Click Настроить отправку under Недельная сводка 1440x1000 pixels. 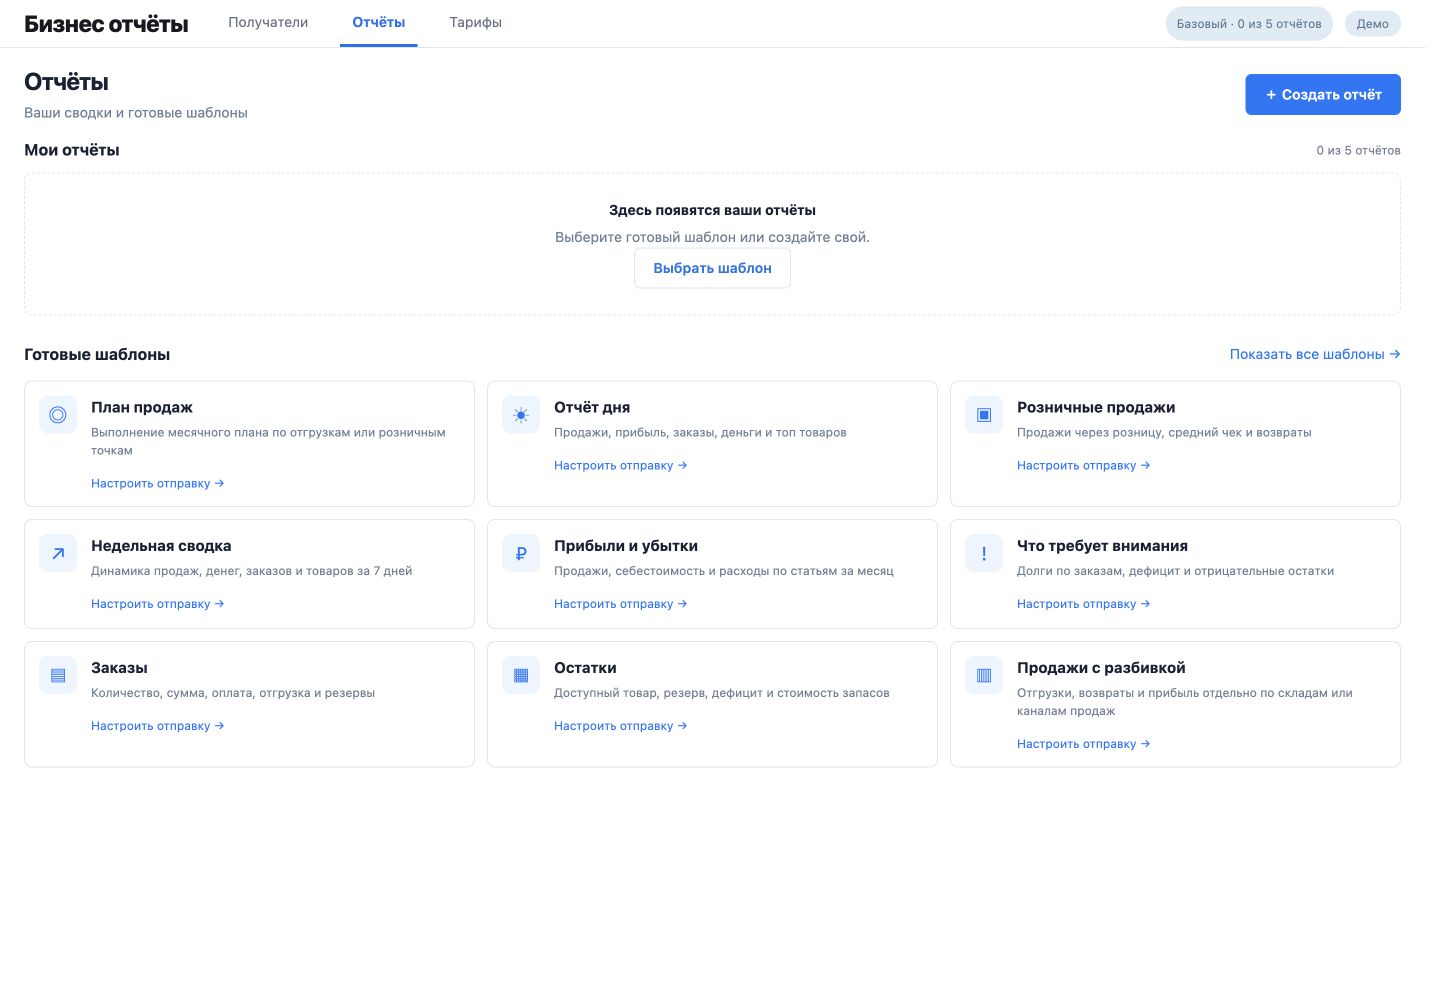[157, 604]
